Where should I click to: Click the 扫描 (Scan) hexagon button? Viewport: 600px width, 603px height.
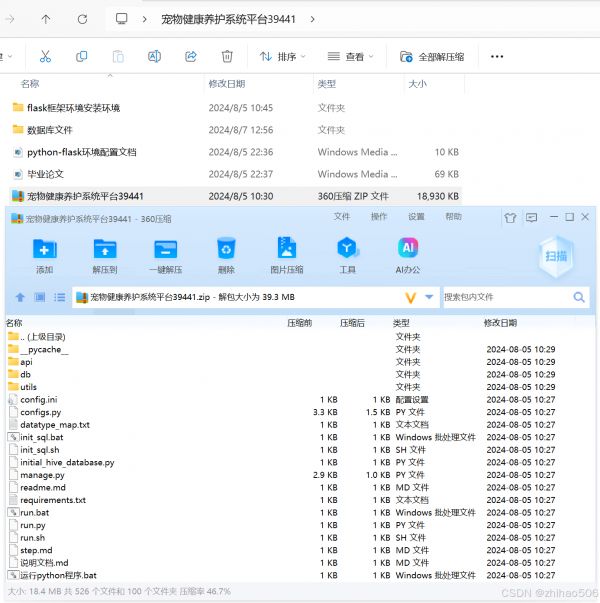(556, 256)
